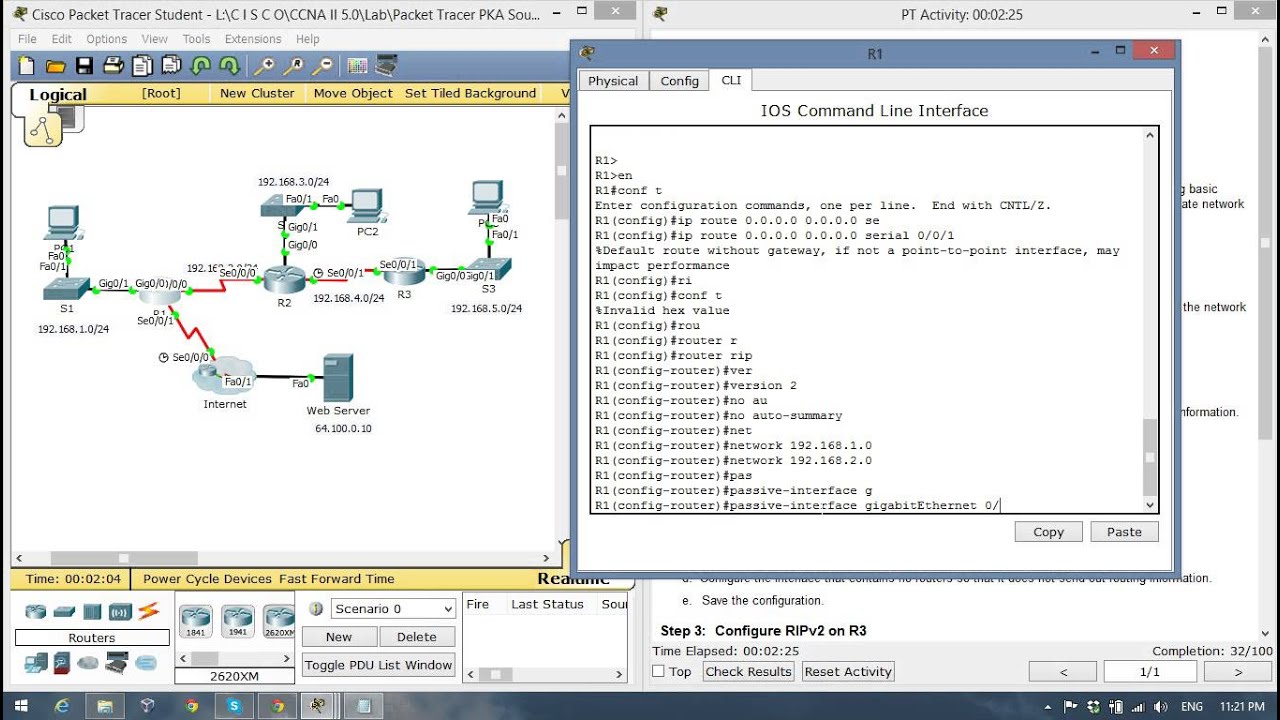Open the Help menu
The image size is (1280, 720).
point(308,39)
